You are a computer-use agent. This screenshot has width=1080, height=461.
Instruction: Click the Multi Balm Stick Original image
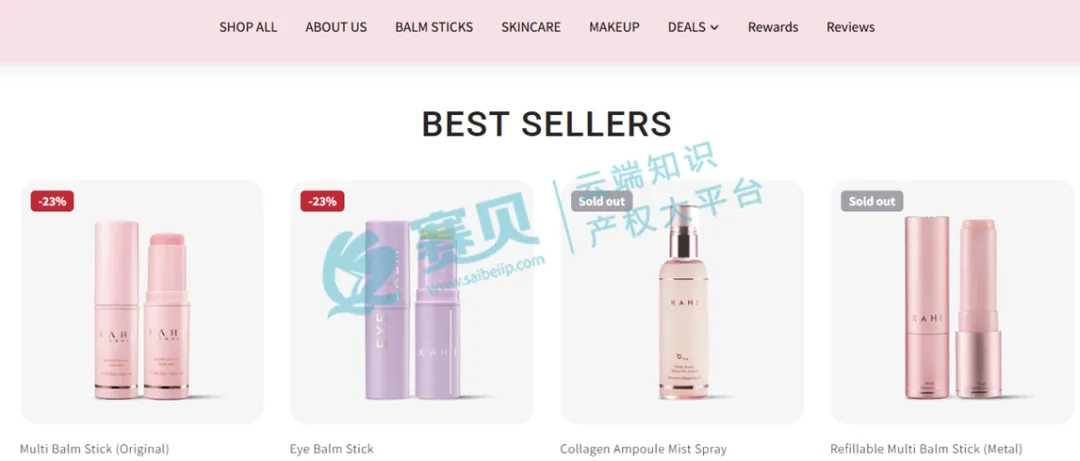pos(142,302)
